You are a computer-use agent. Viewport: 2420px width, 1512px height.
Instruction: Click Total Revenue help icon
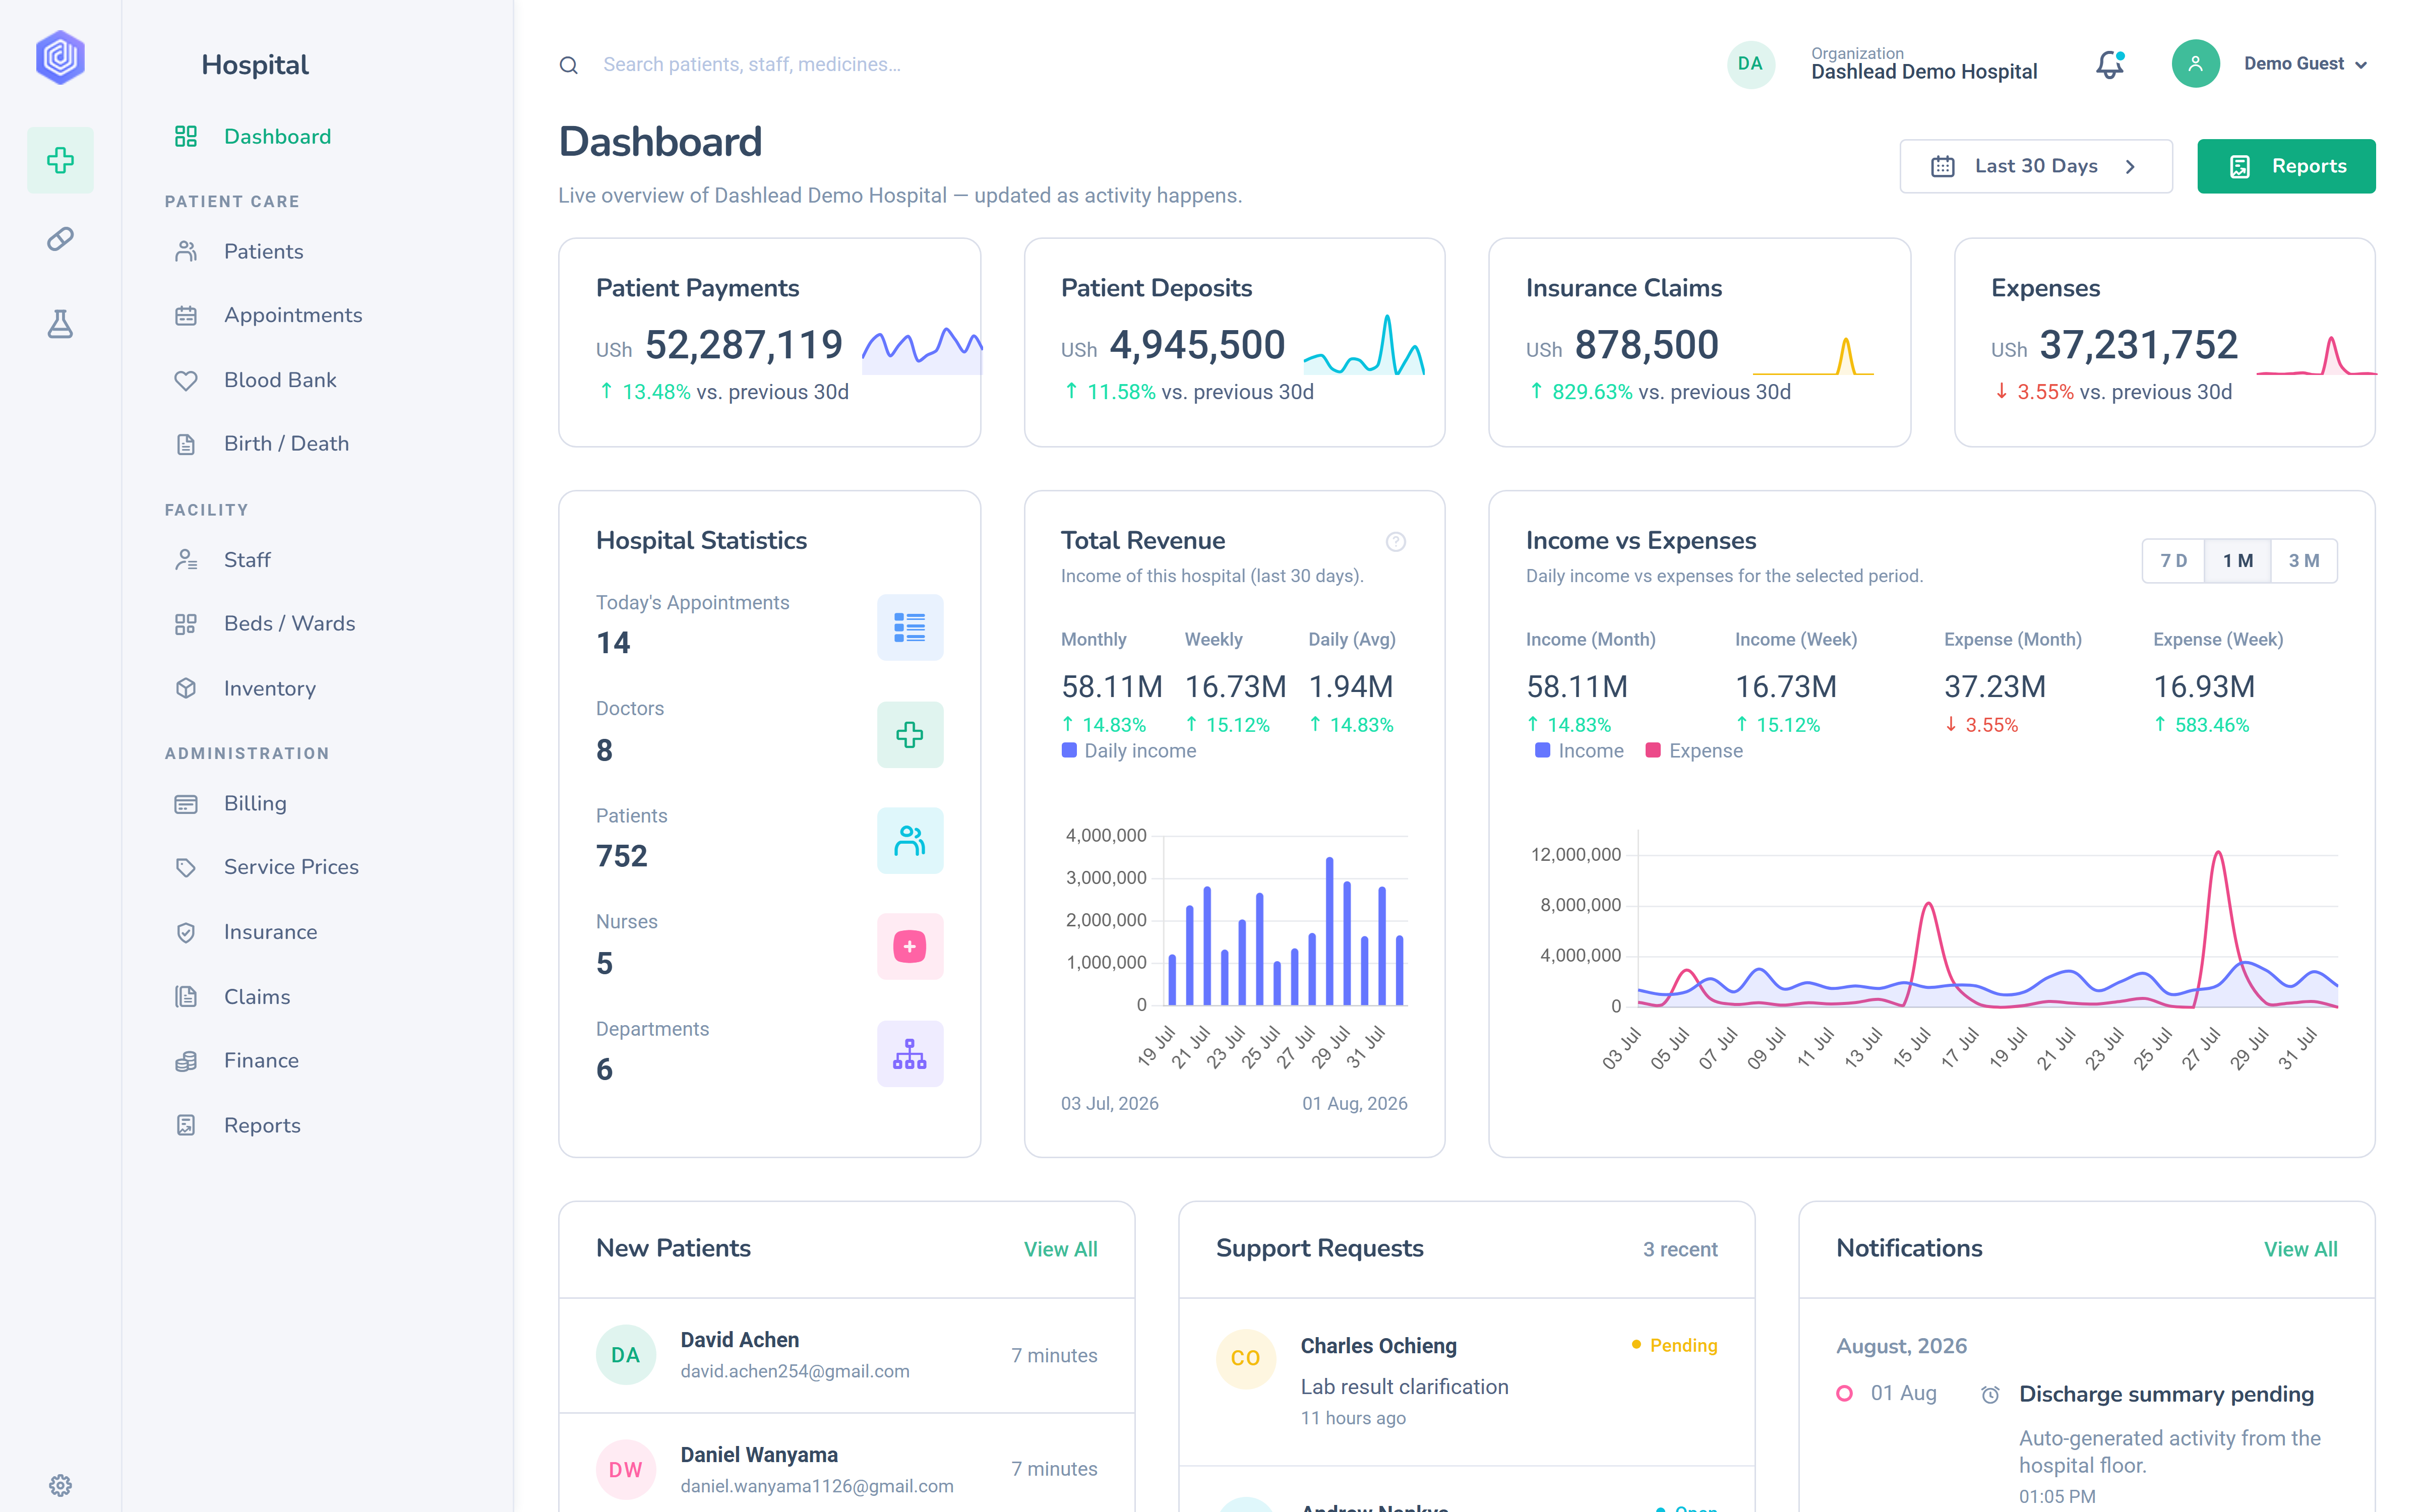[x=1396, y=542]
